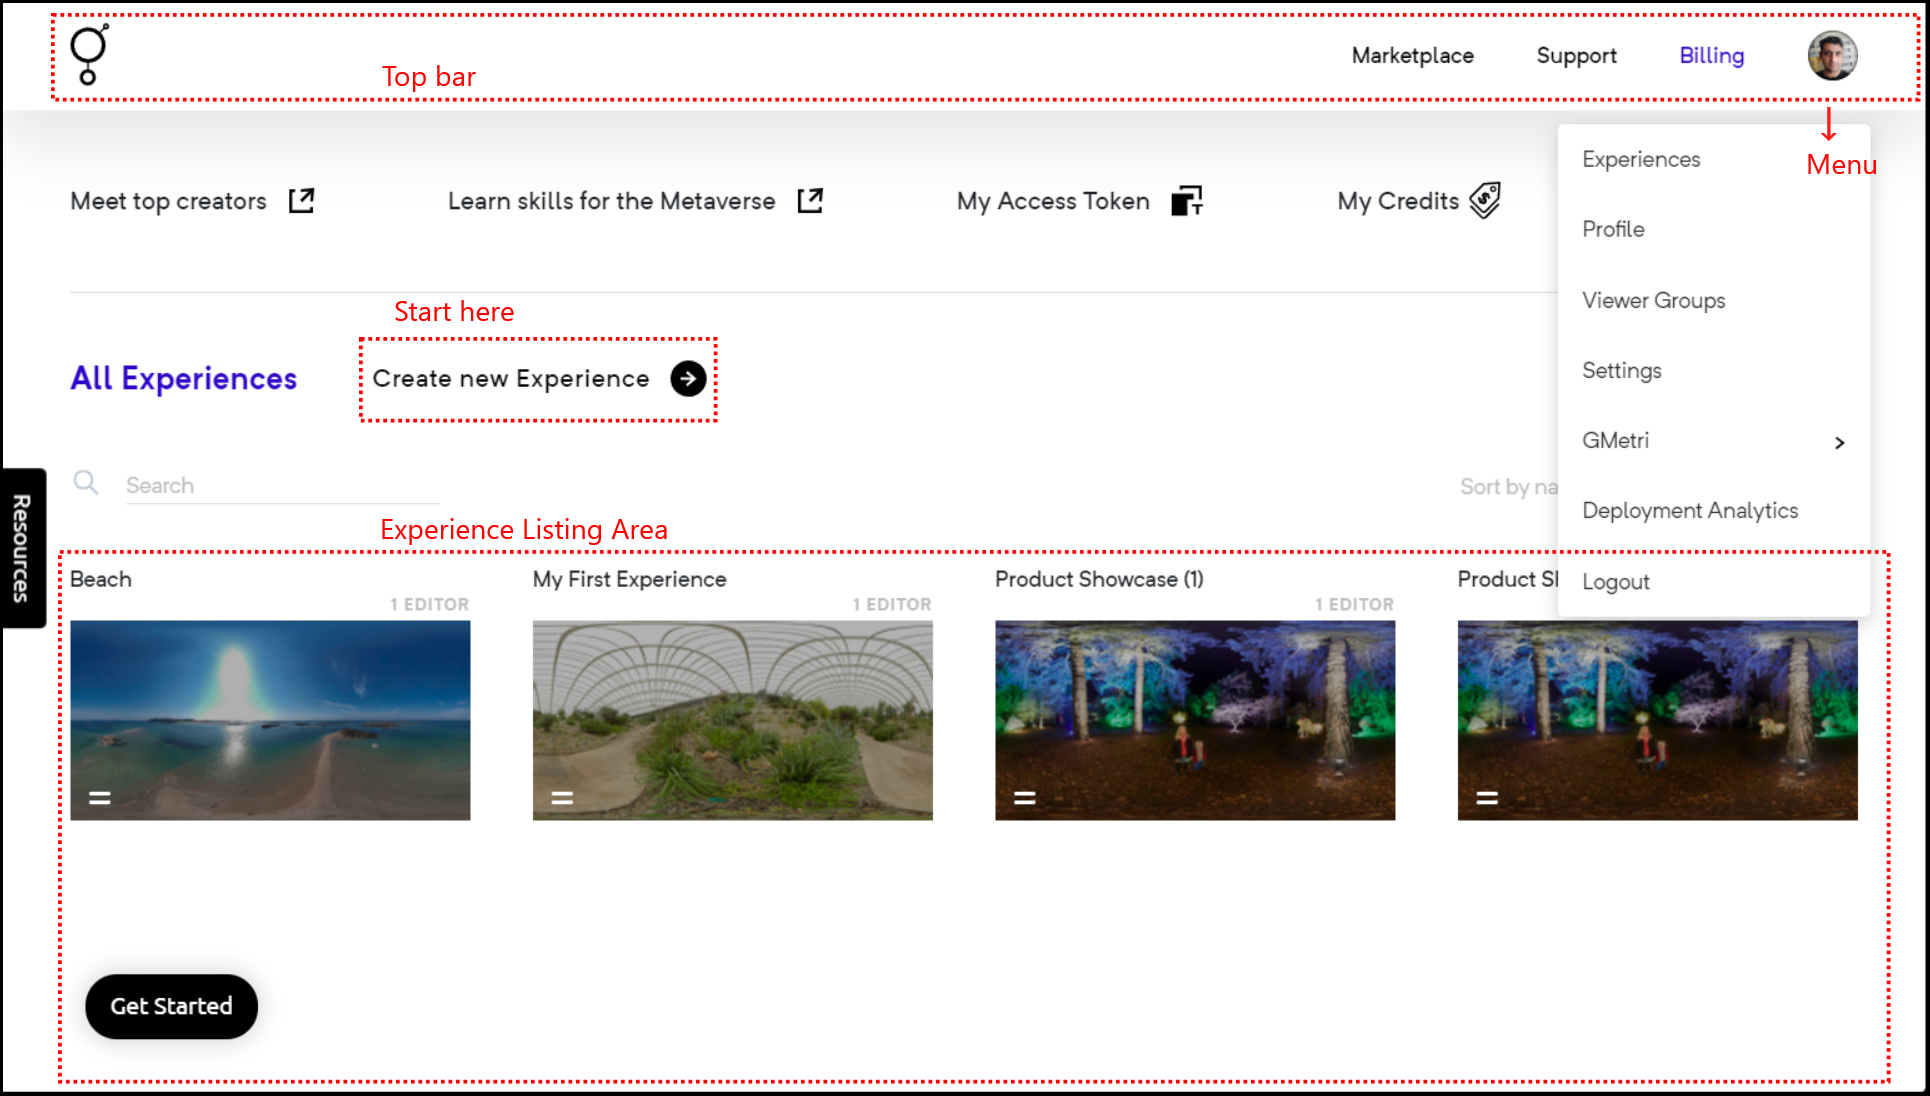The height and width of the screenshot is (1096, 1930).
Task: Open the Product Showcase (1) thumbnail
Action: pos(1195,721)
